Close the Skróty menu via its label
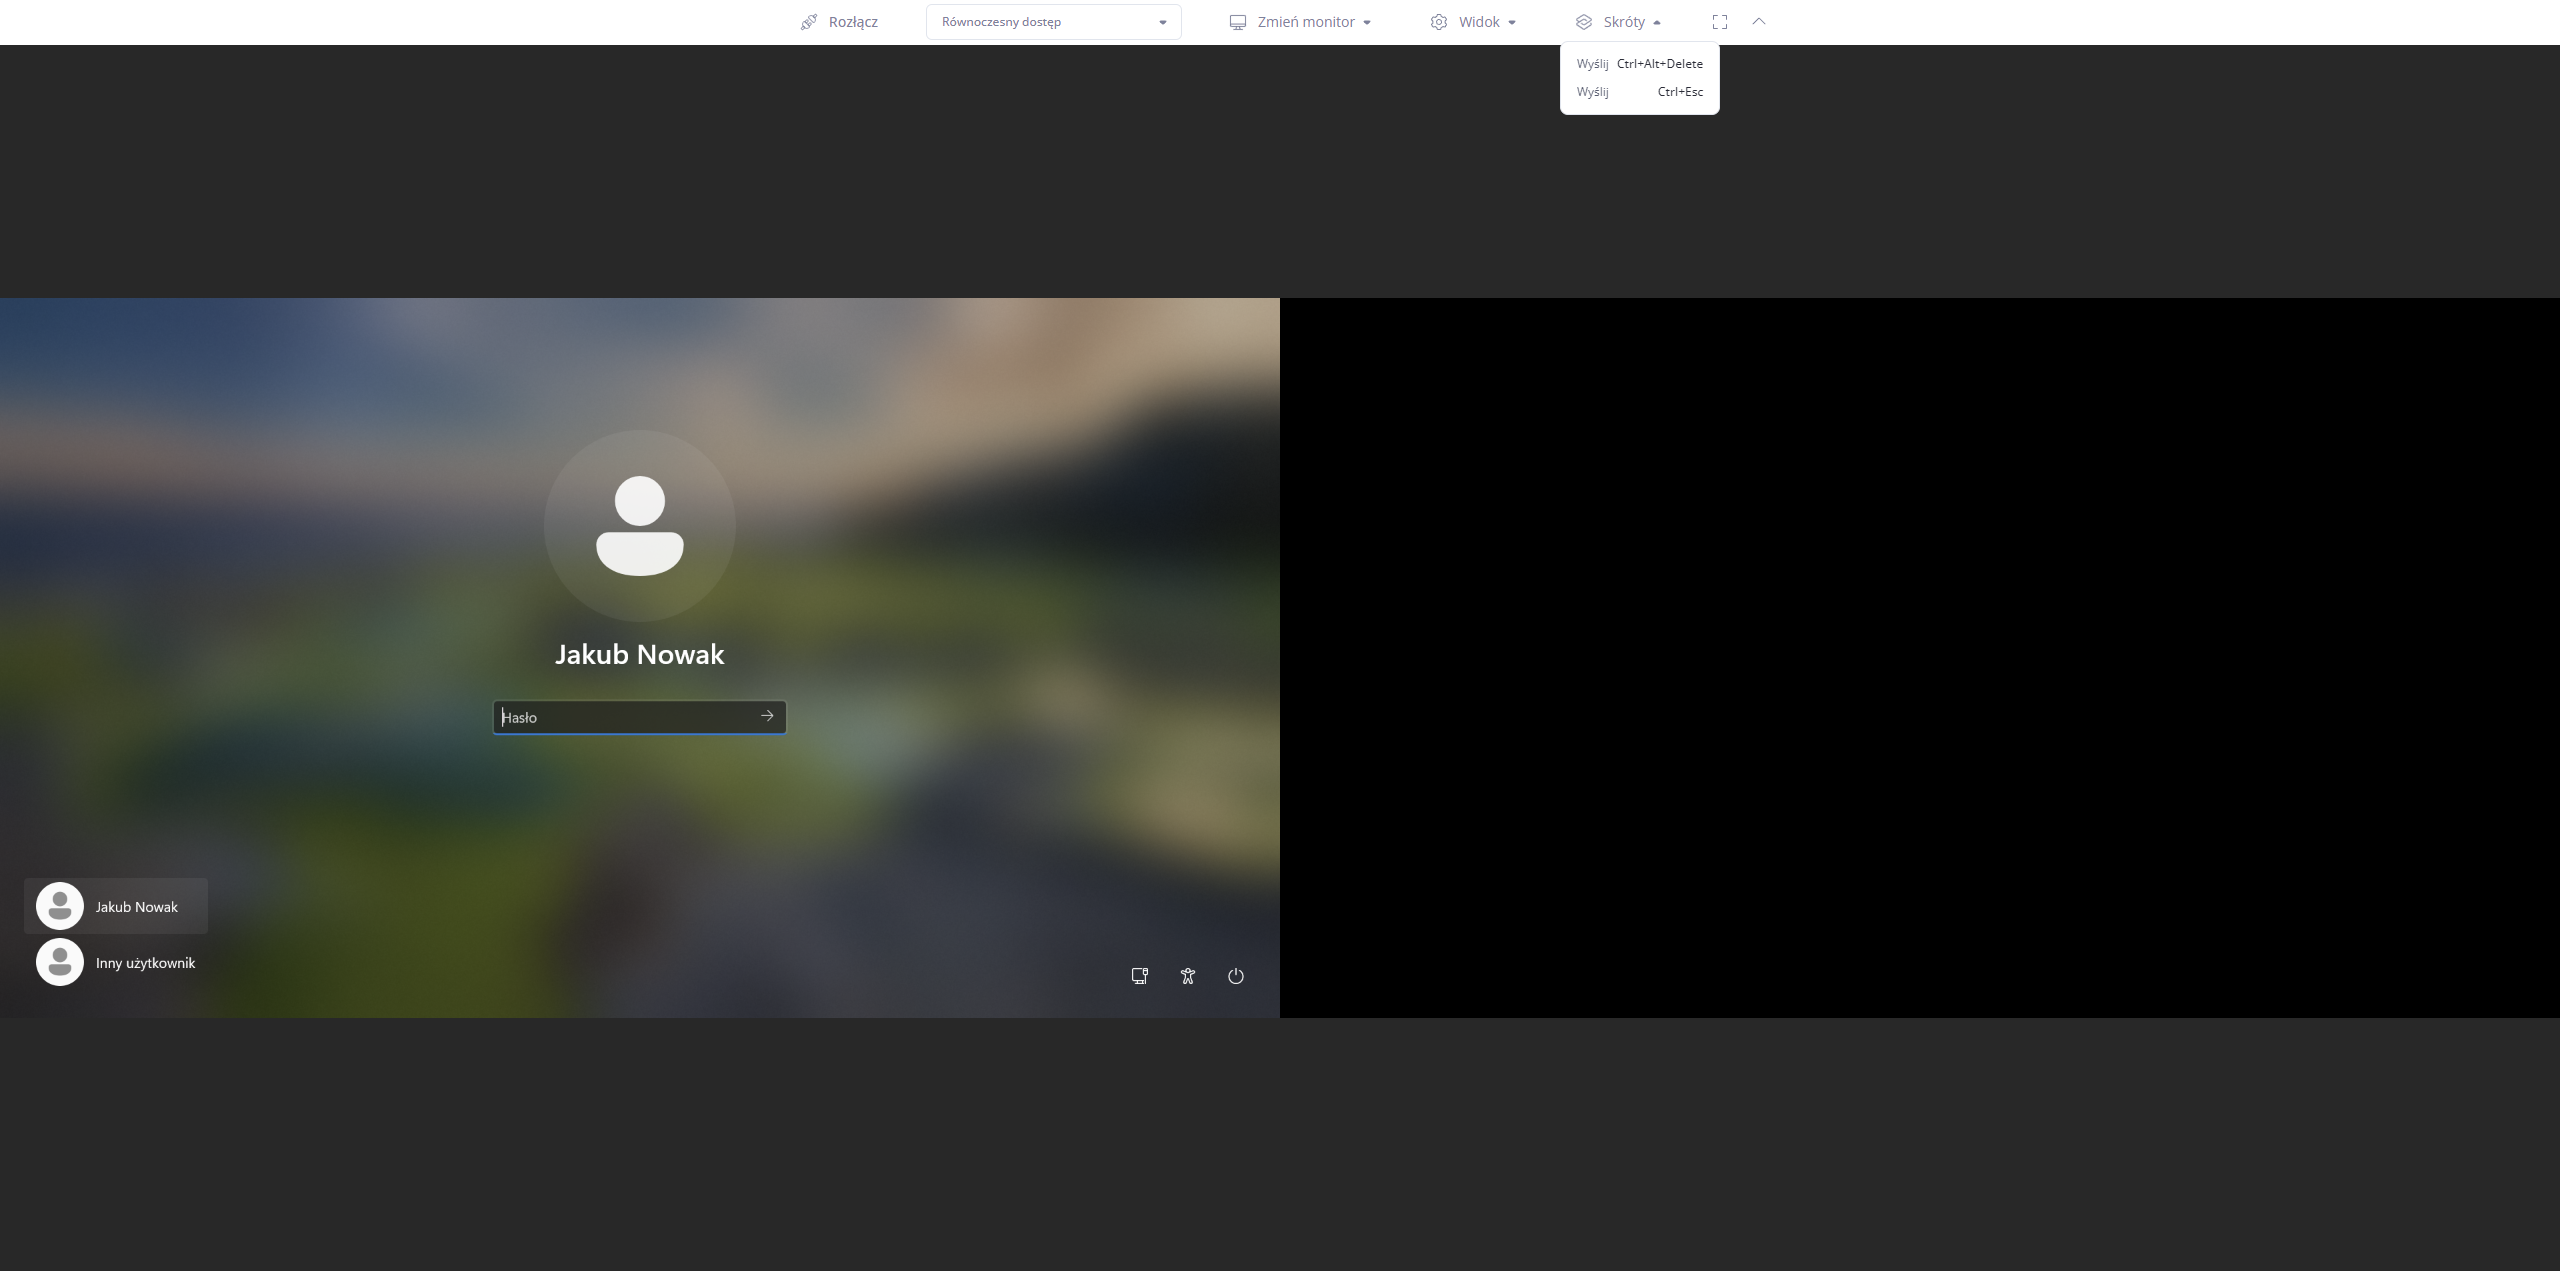Screen dimensions: 2560x1271 [1624, 22]
